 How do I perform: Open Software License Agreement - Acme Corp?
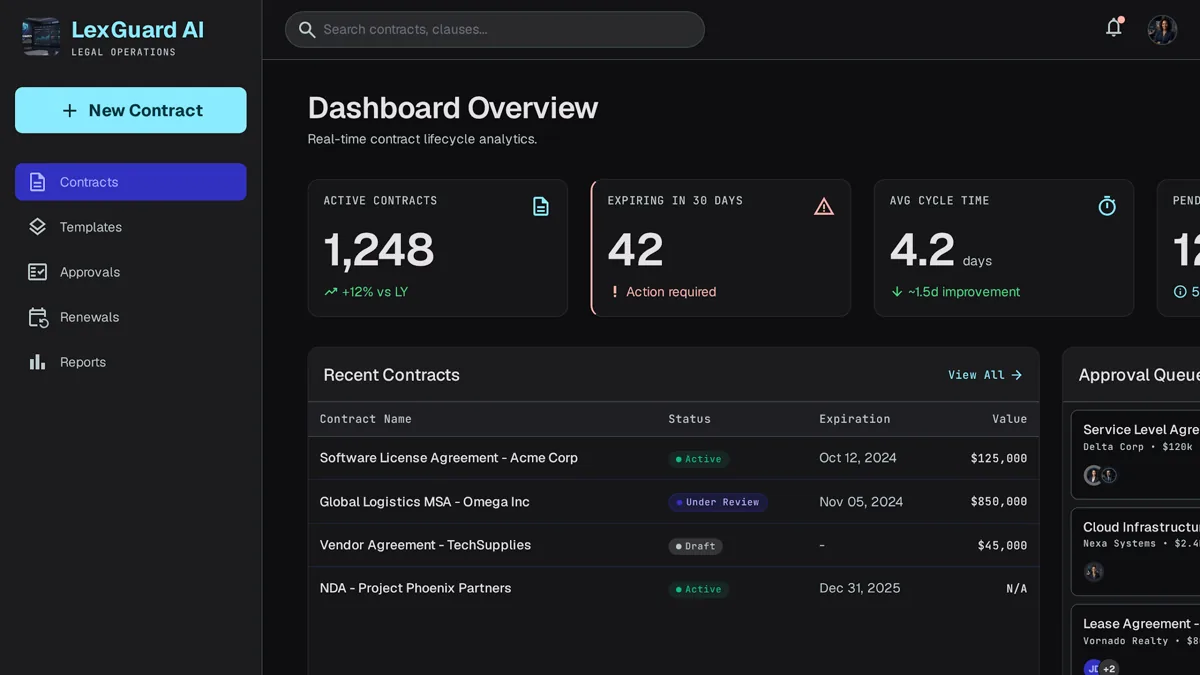(x=449, y=458)
